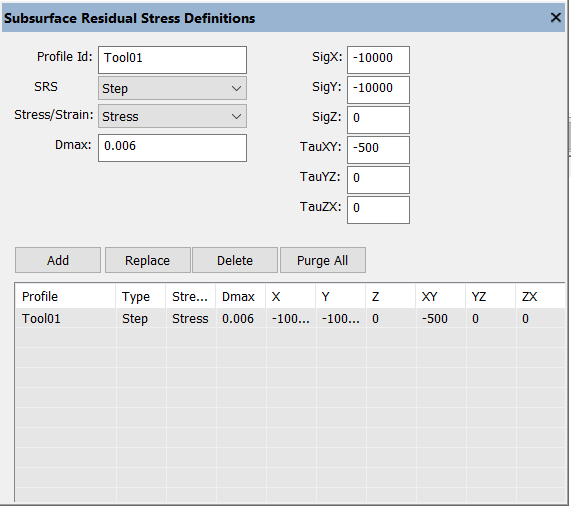The width and height of the screenshot is (571, 506).
Task: Click the Replace button
Action: [147, 260]
